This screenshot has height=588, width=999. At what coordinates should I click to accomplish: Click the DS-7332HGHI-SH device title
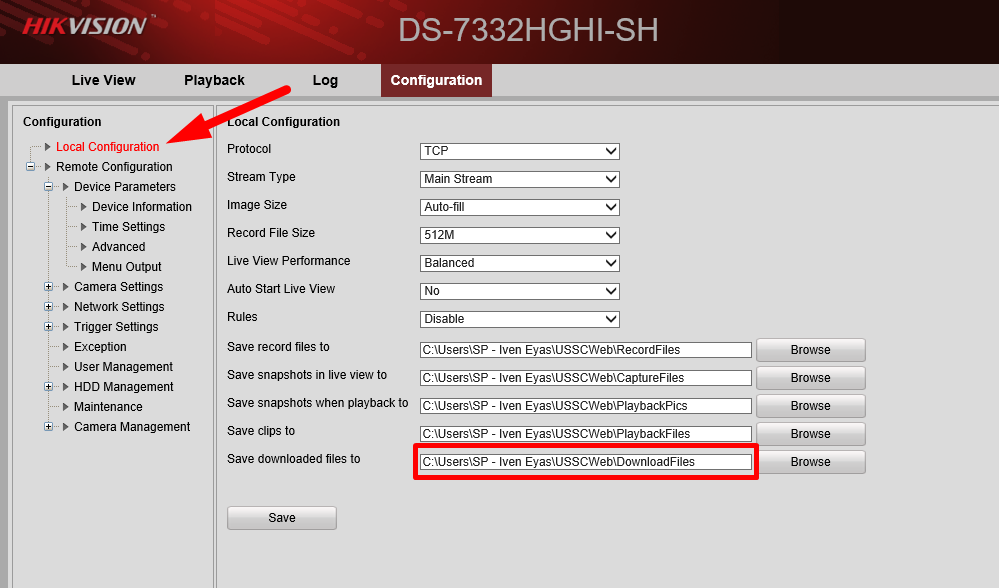click(x=528, y=30)
